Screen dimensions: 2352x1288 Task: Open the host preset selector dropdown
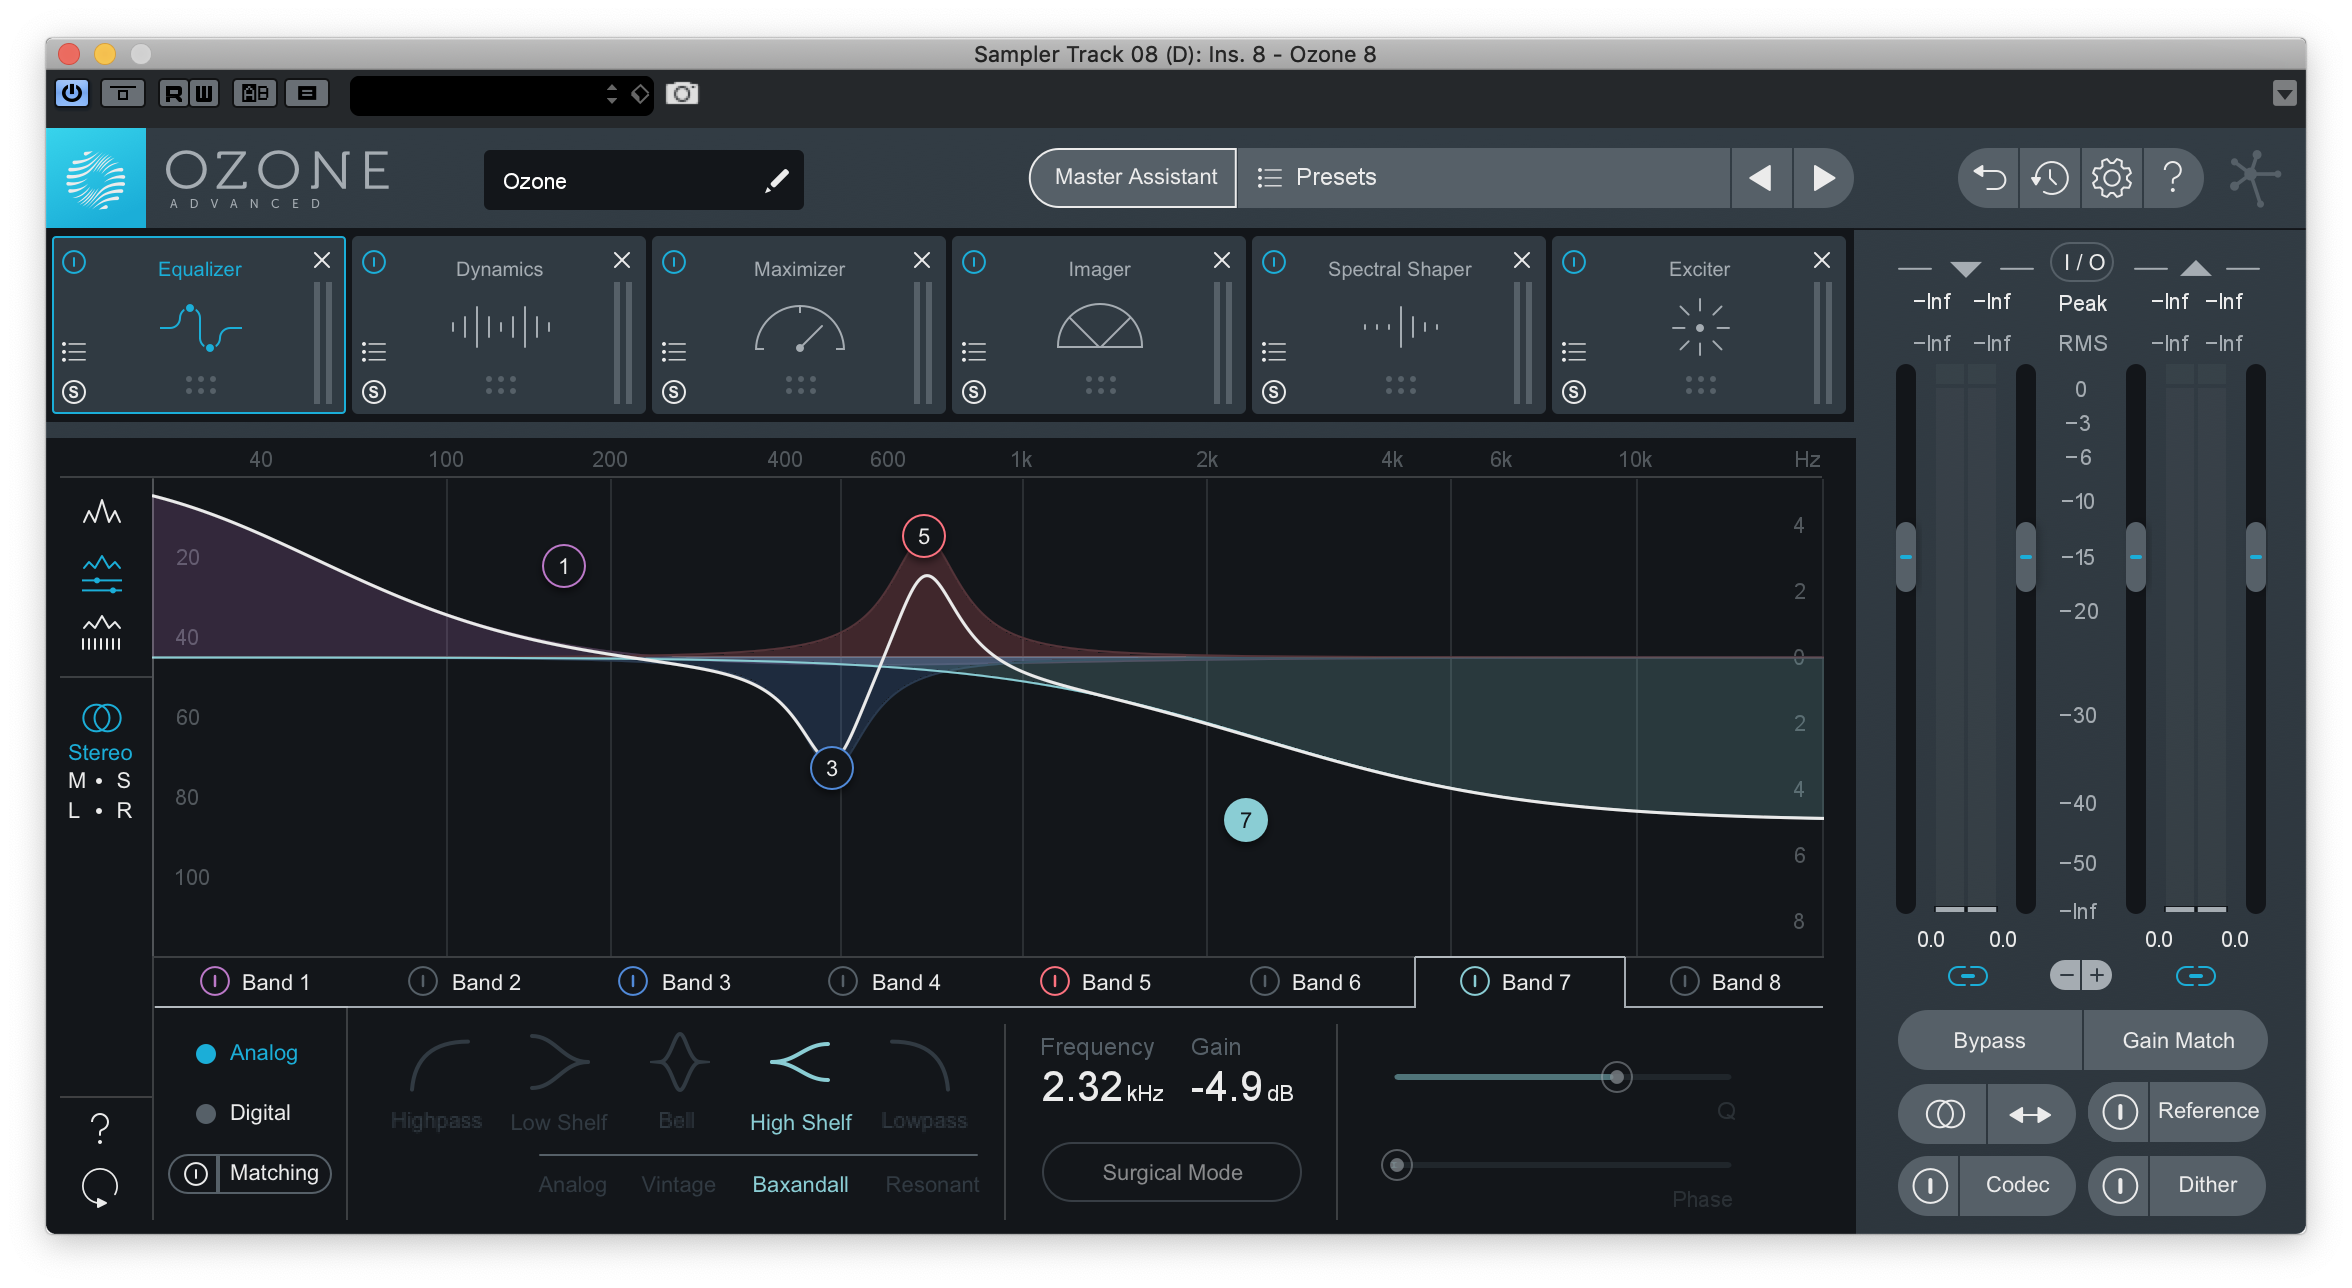501,95
